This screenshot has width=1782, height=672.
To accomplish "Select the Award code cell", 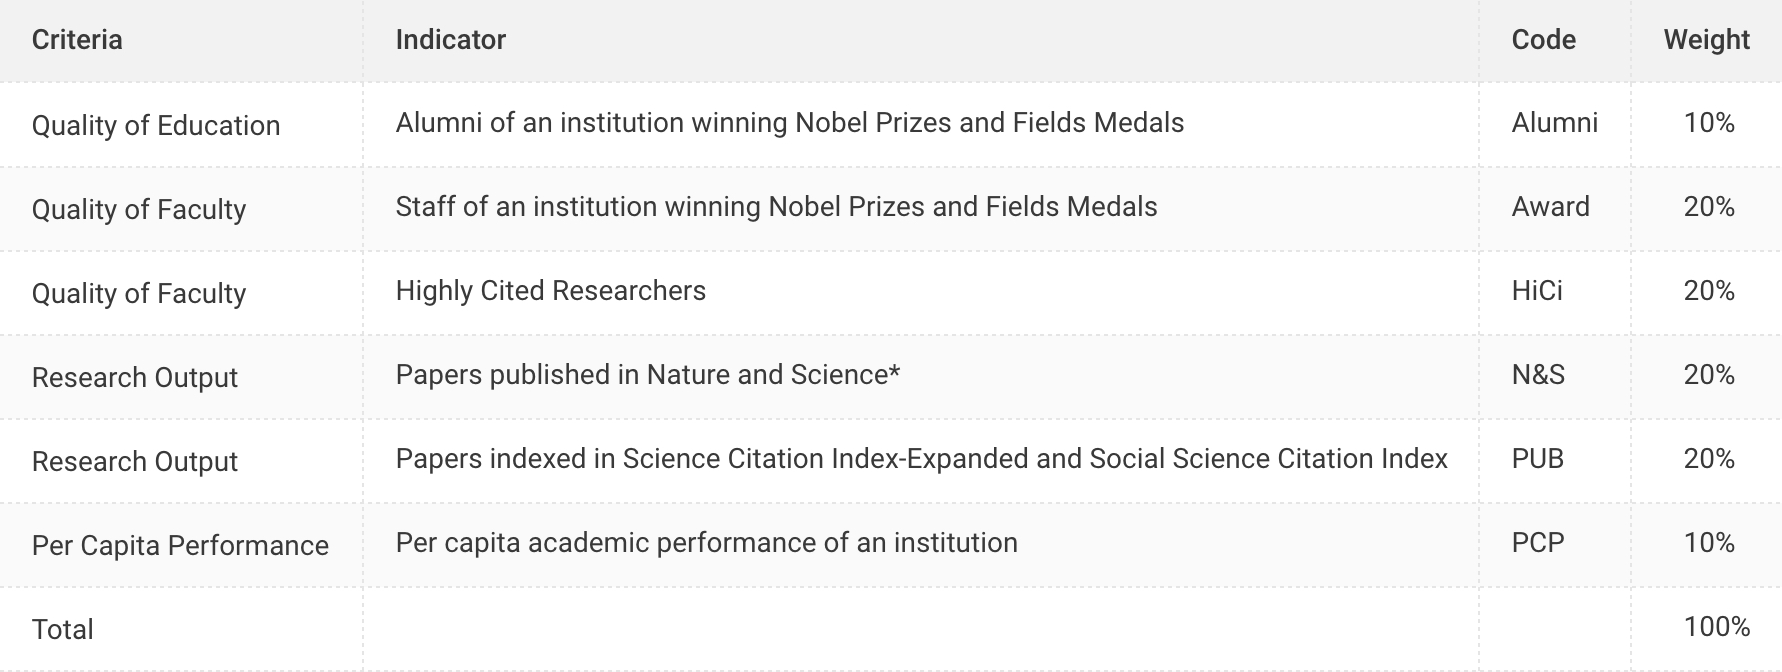I will pos(1550,207).
